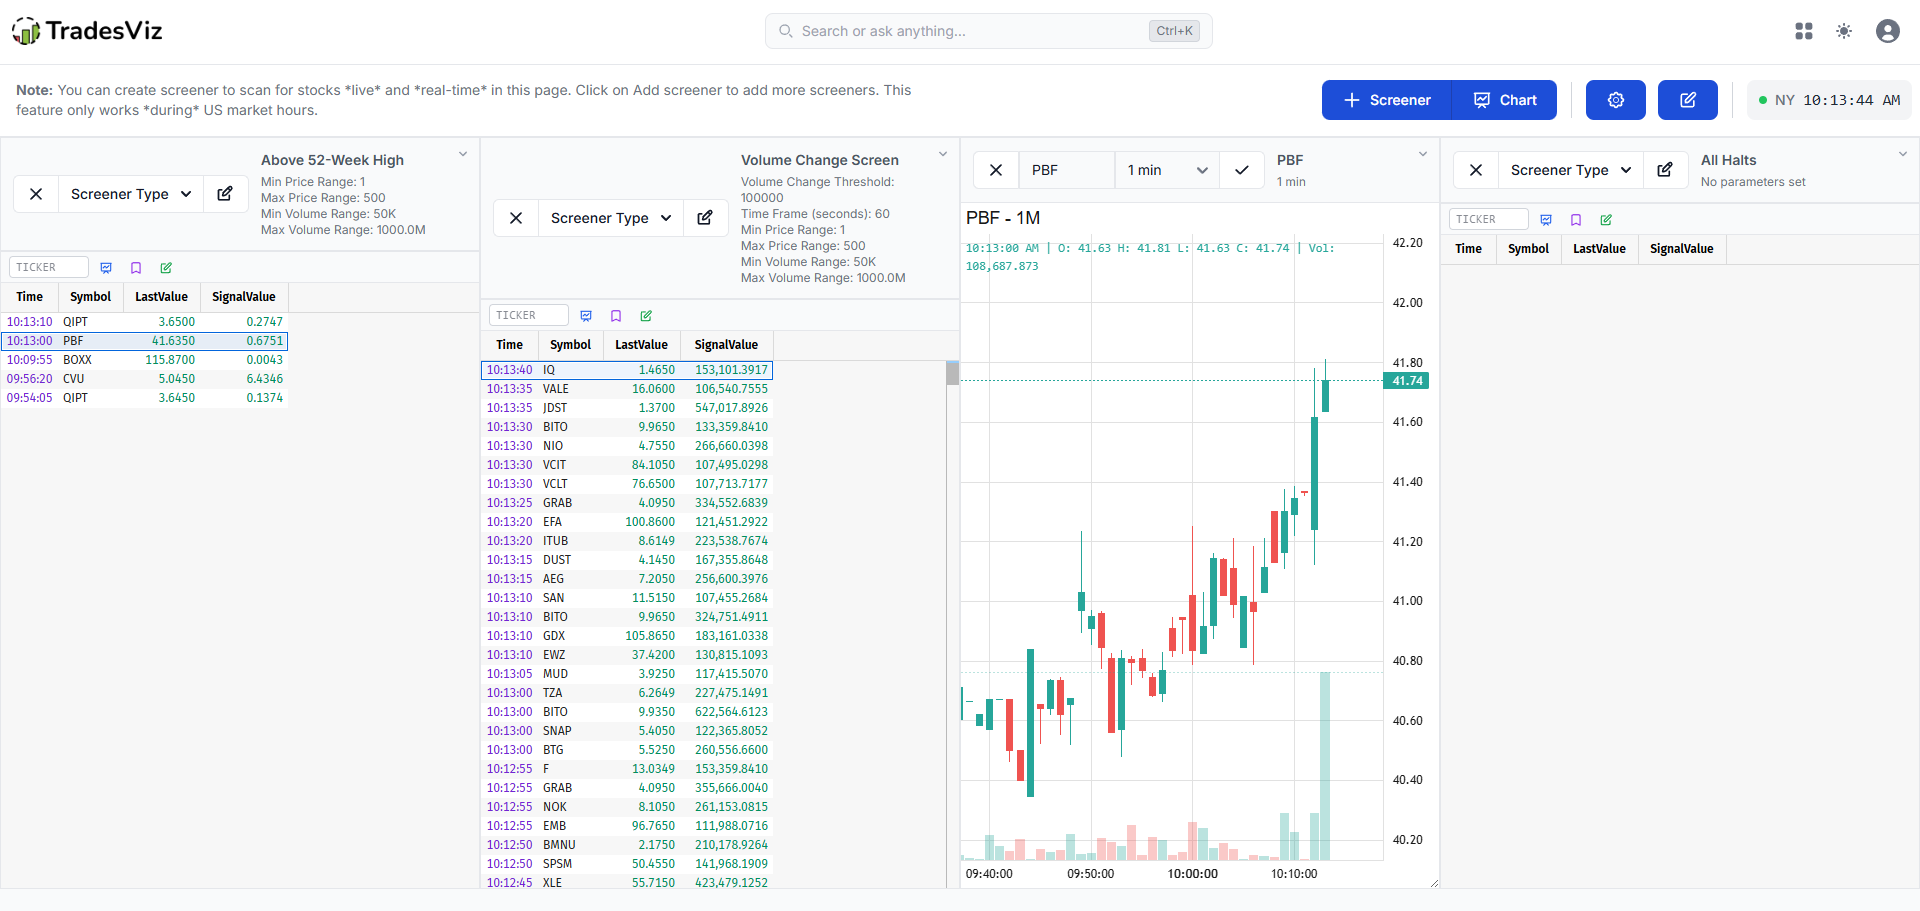Click the purple bookmark icon in the Volume Change Screen panel
1920x911 pixels.
[616, 315]
